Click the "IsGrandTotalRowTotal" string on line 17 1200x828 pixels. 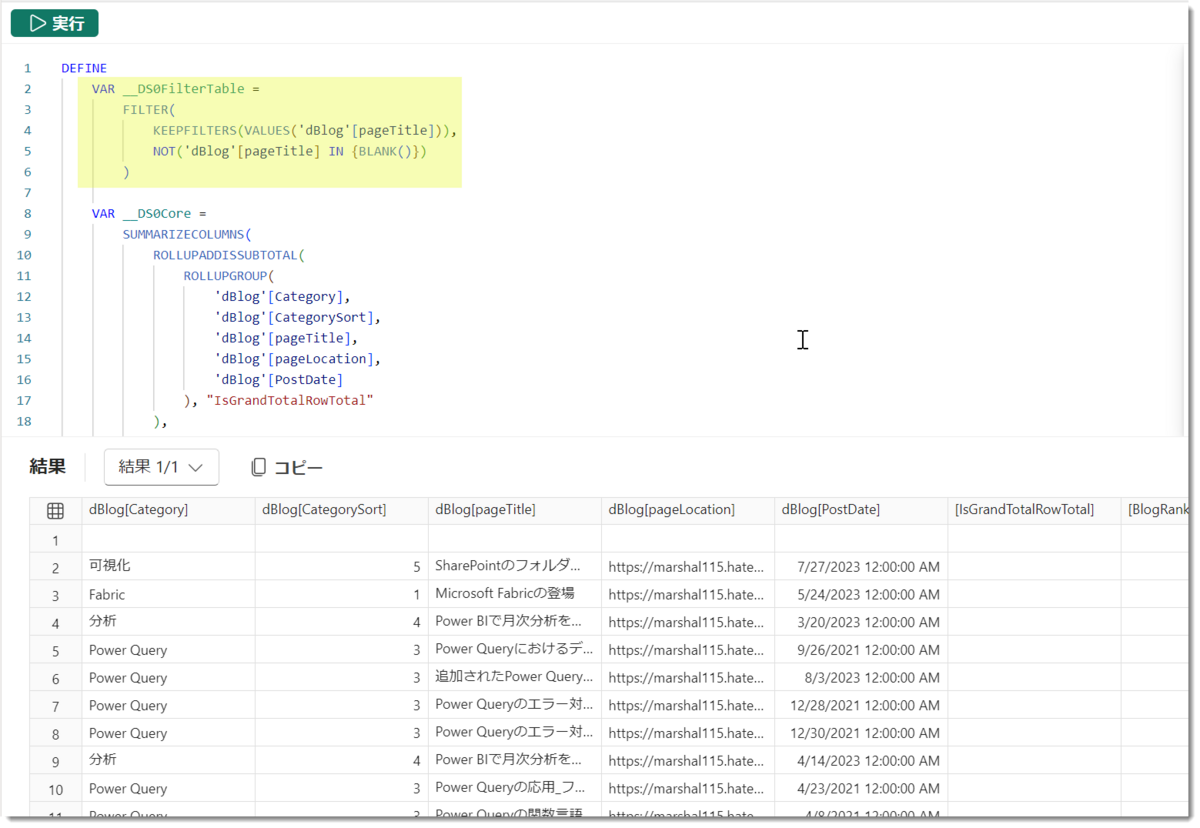click(289, 400)
